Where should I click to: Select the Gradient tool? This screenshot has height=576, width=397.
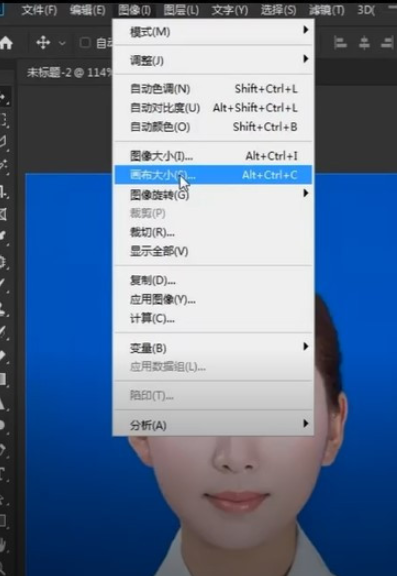coord(3,379)
